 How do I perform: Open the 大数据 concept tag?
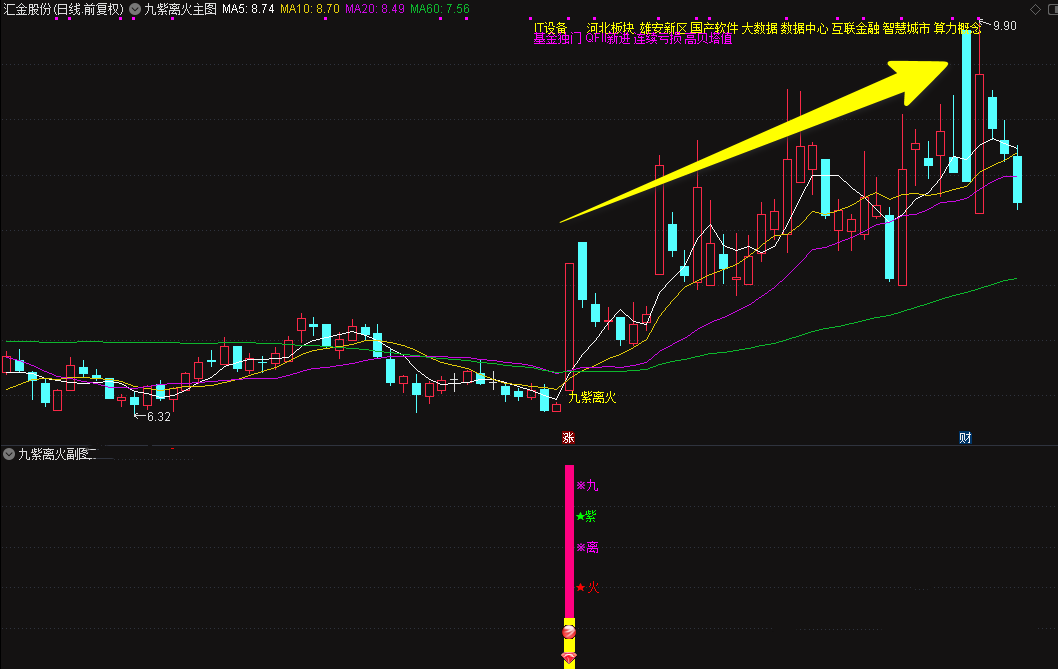(x=759, y=29)
